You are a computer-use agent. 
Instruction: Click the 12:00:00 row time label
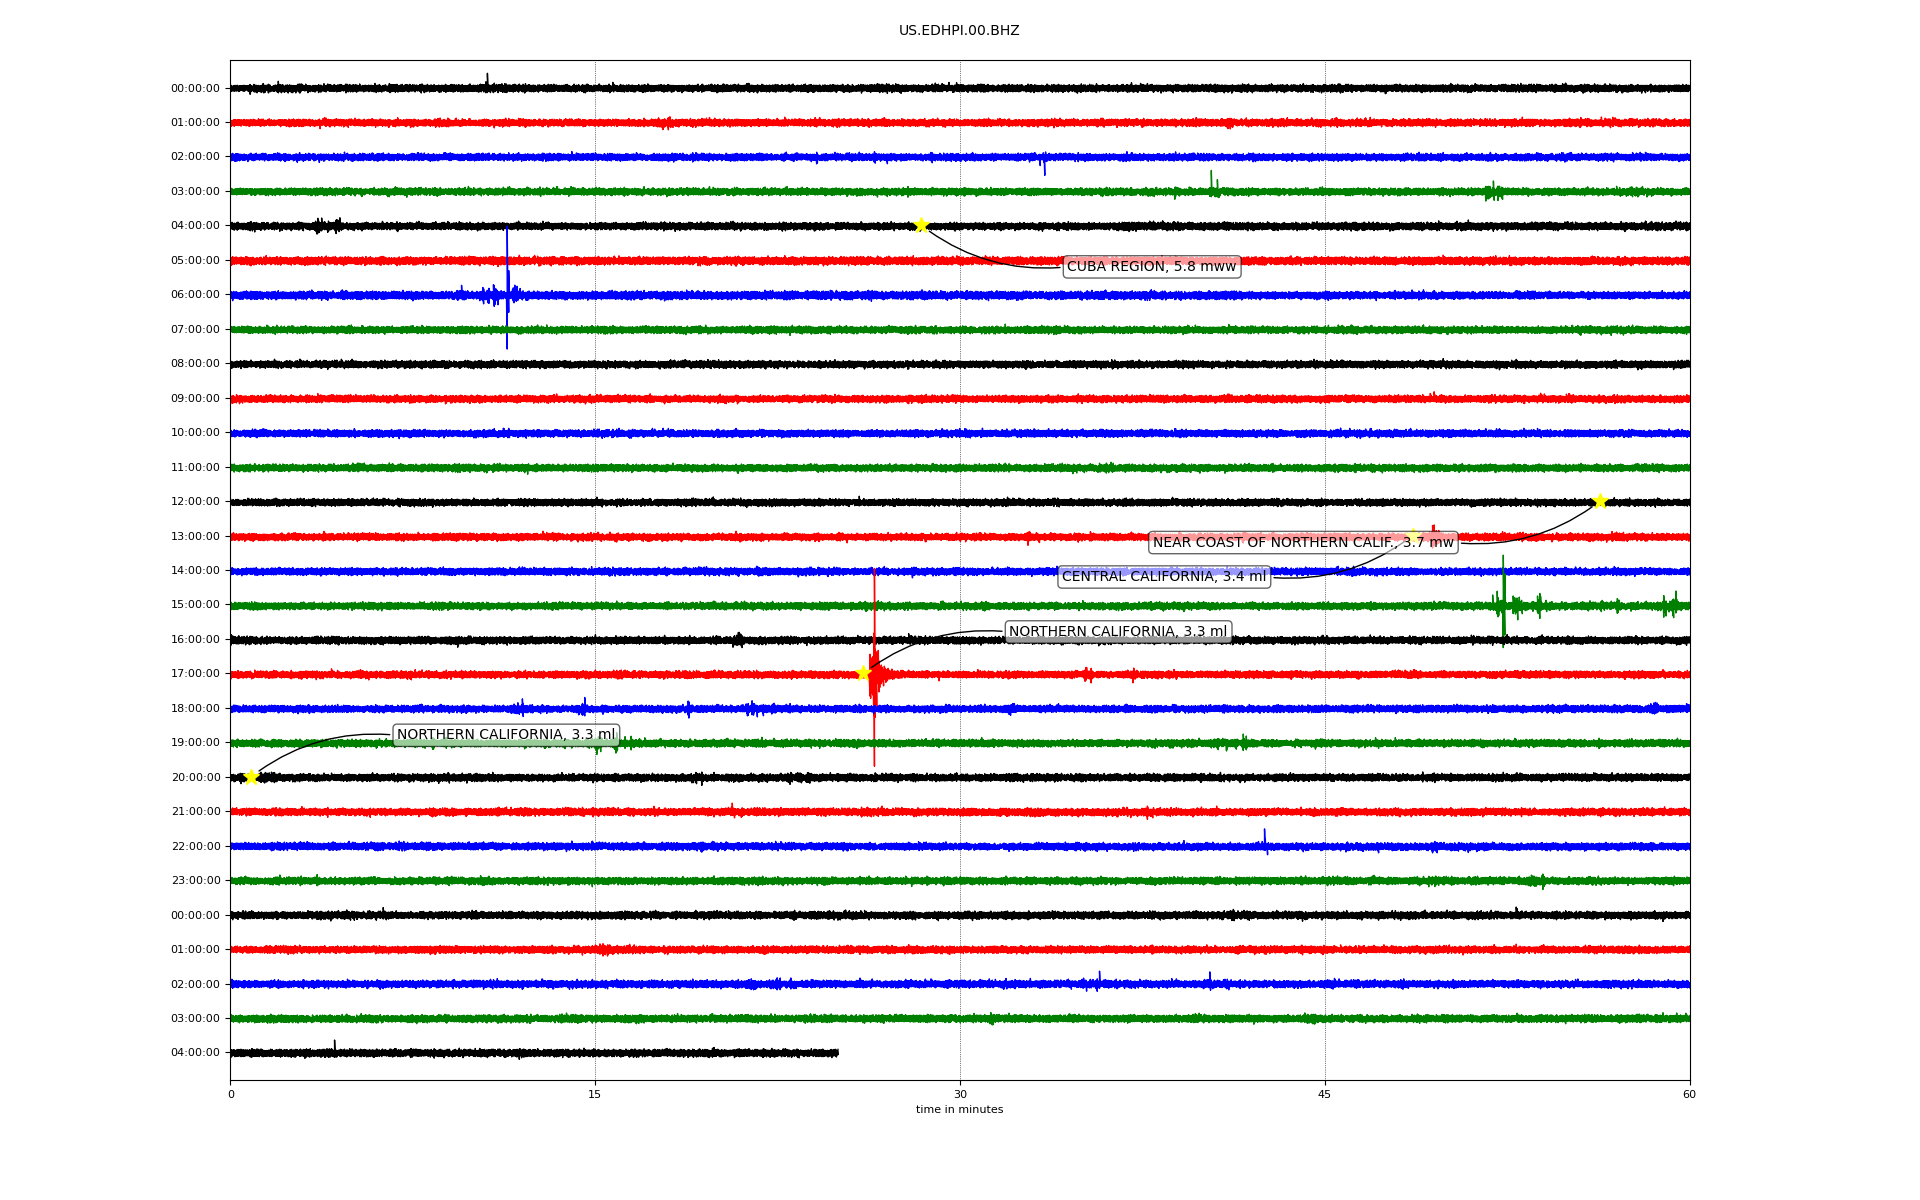[x=195, y=502]
